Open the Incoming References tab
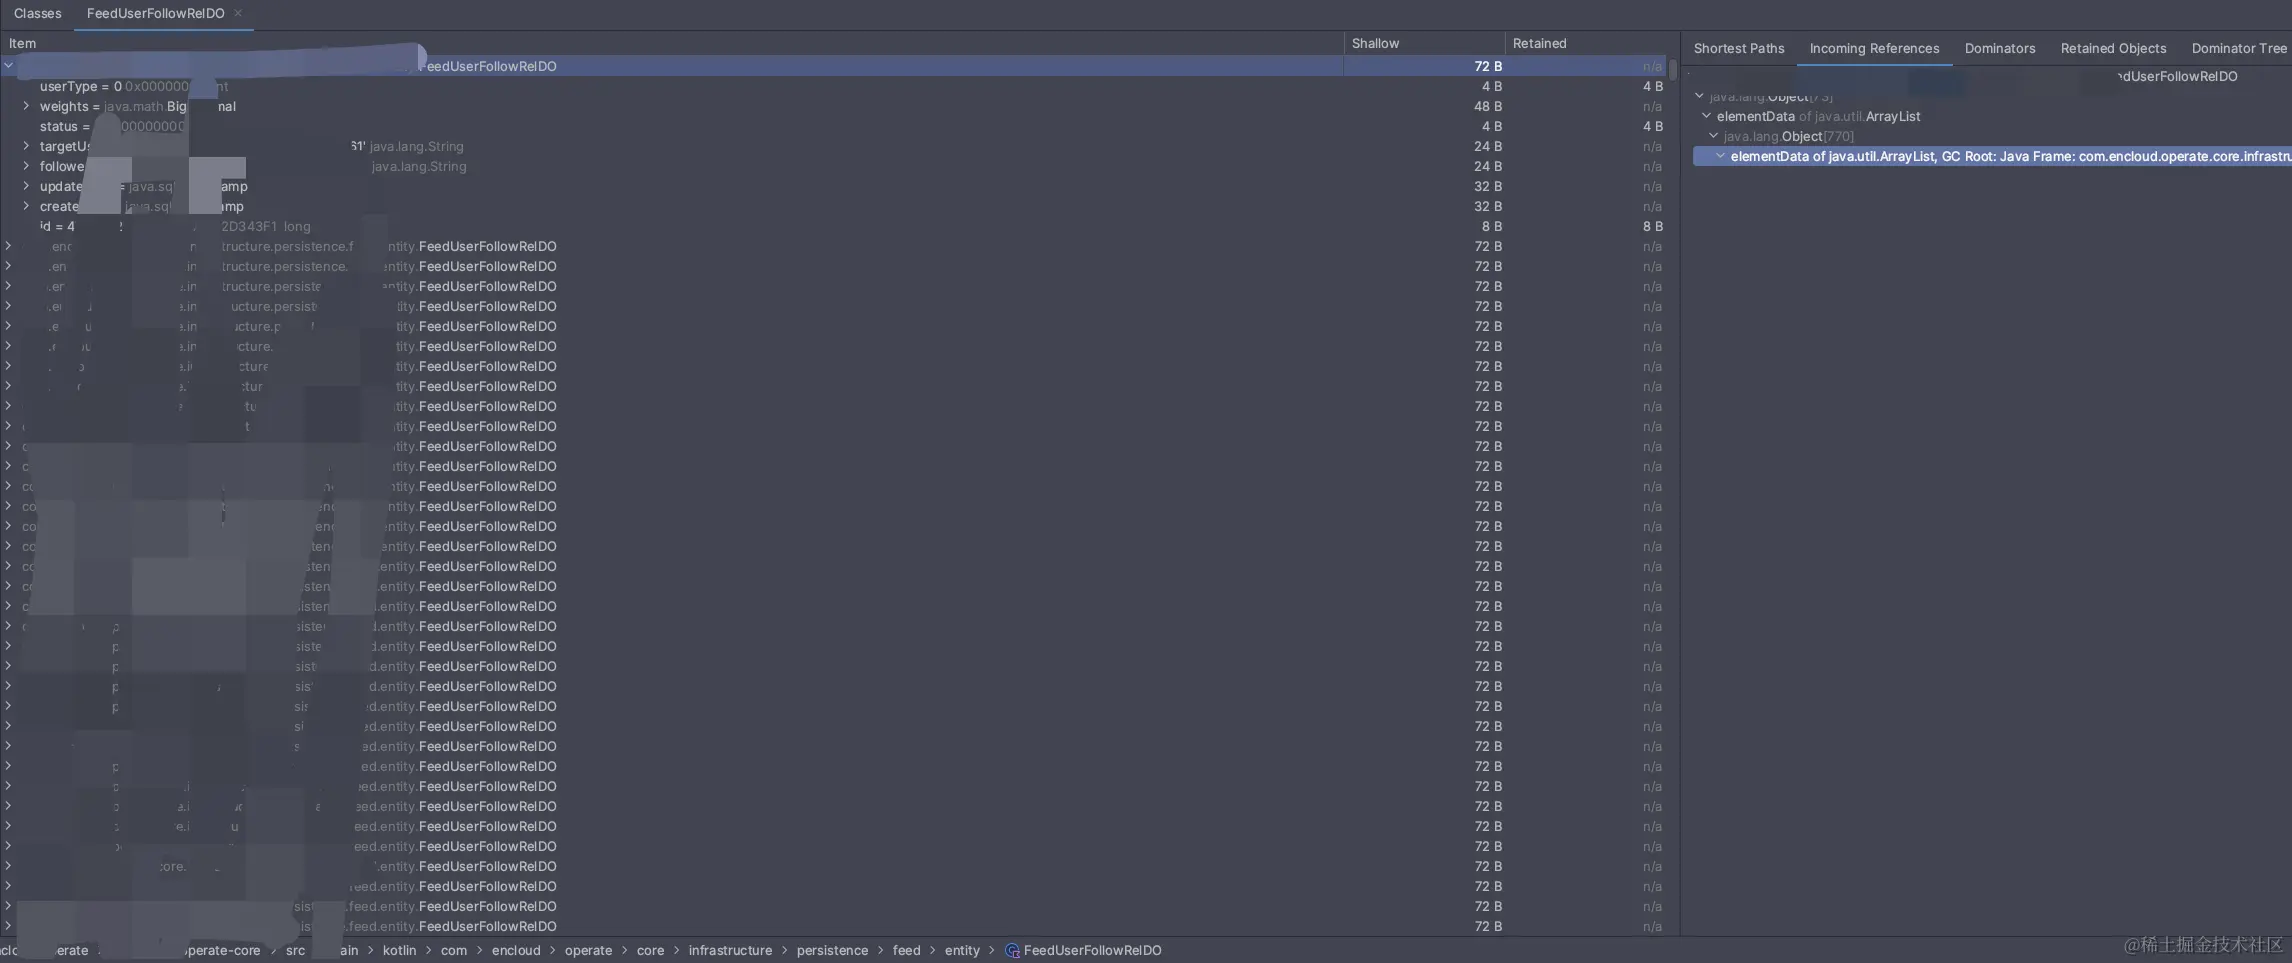The width and height of the screenshot is (2292, 963). (x=1874, y=48)
